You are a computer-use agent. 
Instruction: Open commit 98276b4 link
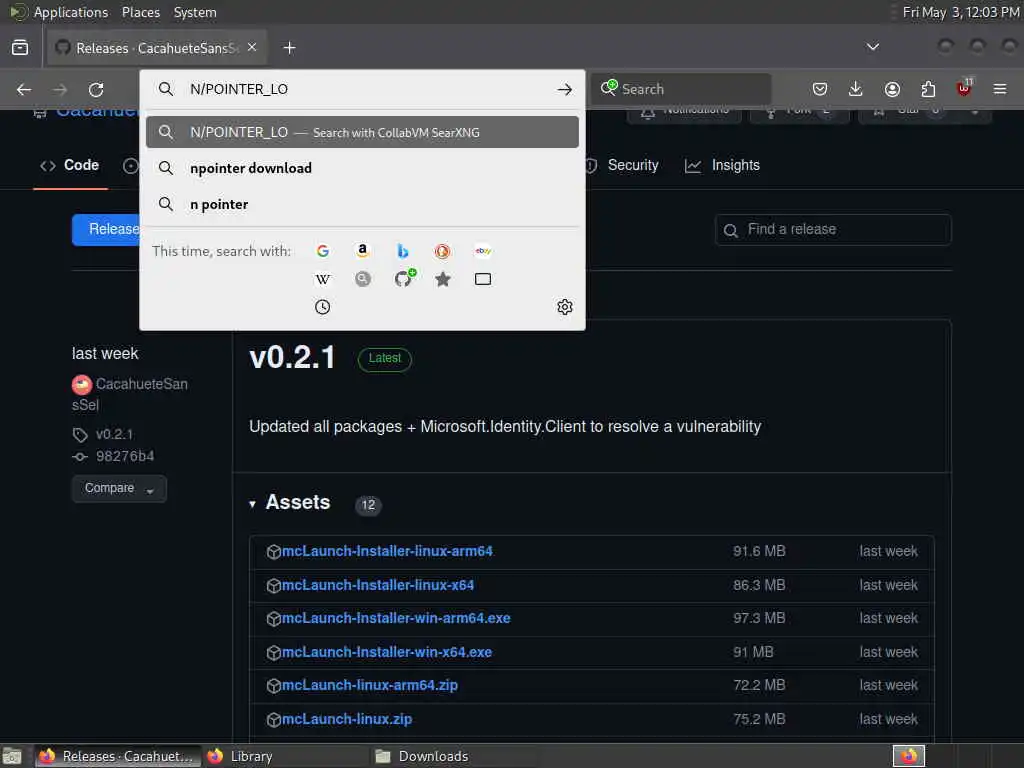click(125, 456)
